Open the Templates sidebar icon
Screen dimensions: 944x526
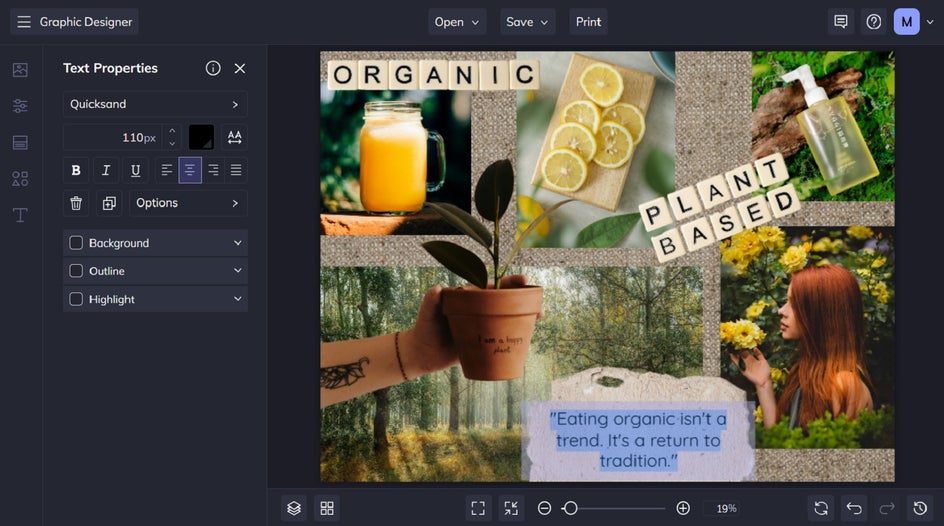[20, 143]
